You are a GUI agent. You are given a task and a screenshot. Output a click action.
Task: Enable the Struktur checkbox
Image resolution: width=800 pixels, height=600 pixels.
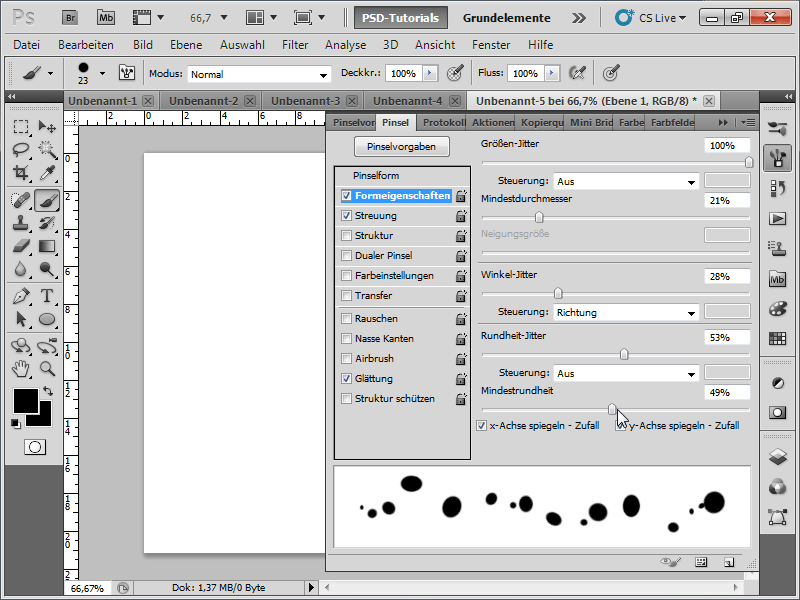(x=346, y=235)
